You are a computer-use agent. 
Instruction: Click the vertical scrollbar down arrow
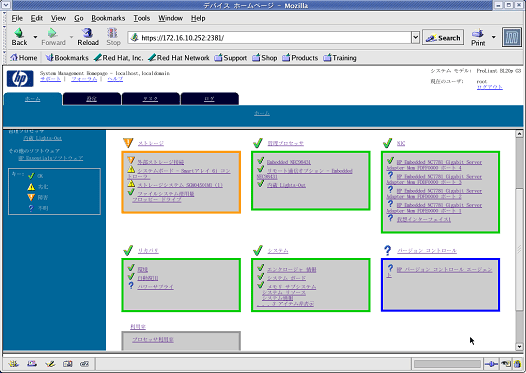[519, 347]
